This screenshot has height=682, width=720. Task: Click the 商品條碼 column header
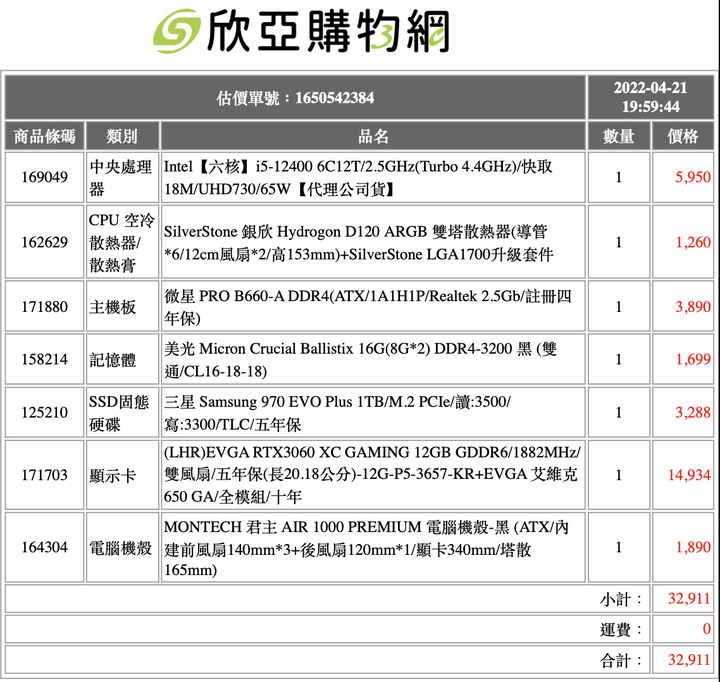45,136
